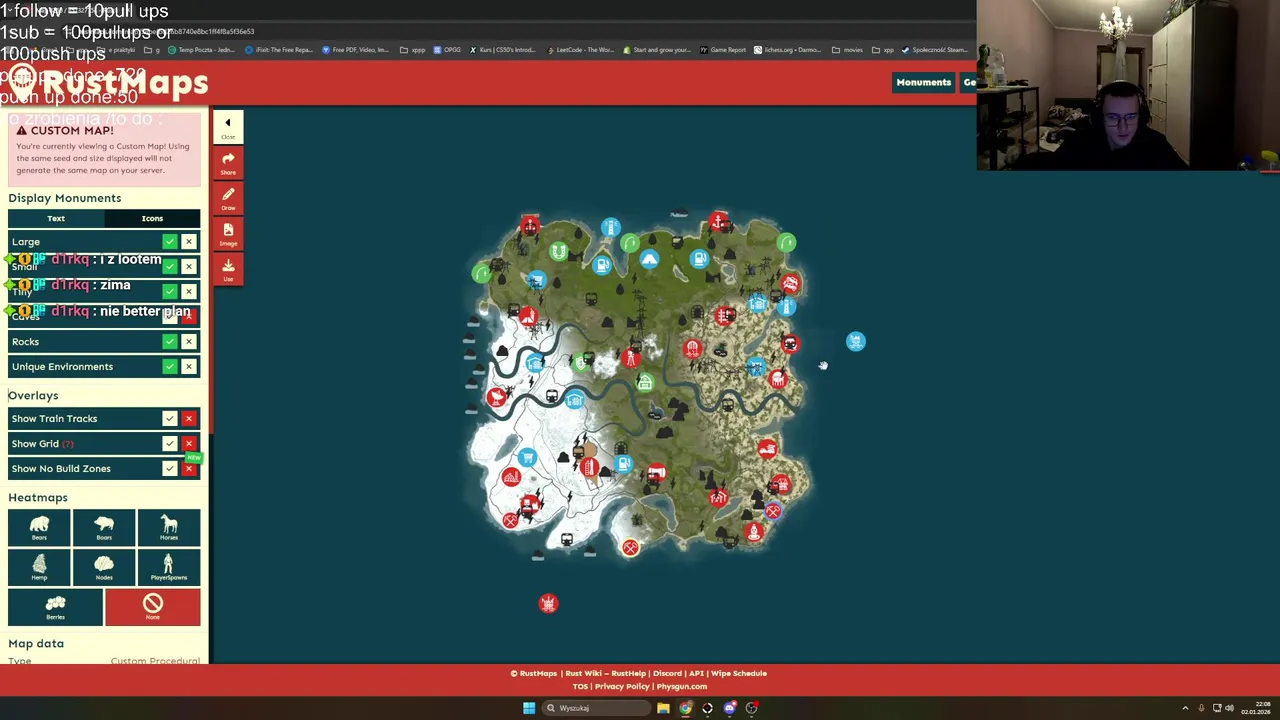Click the red oil rig icon south of the island

548,603
